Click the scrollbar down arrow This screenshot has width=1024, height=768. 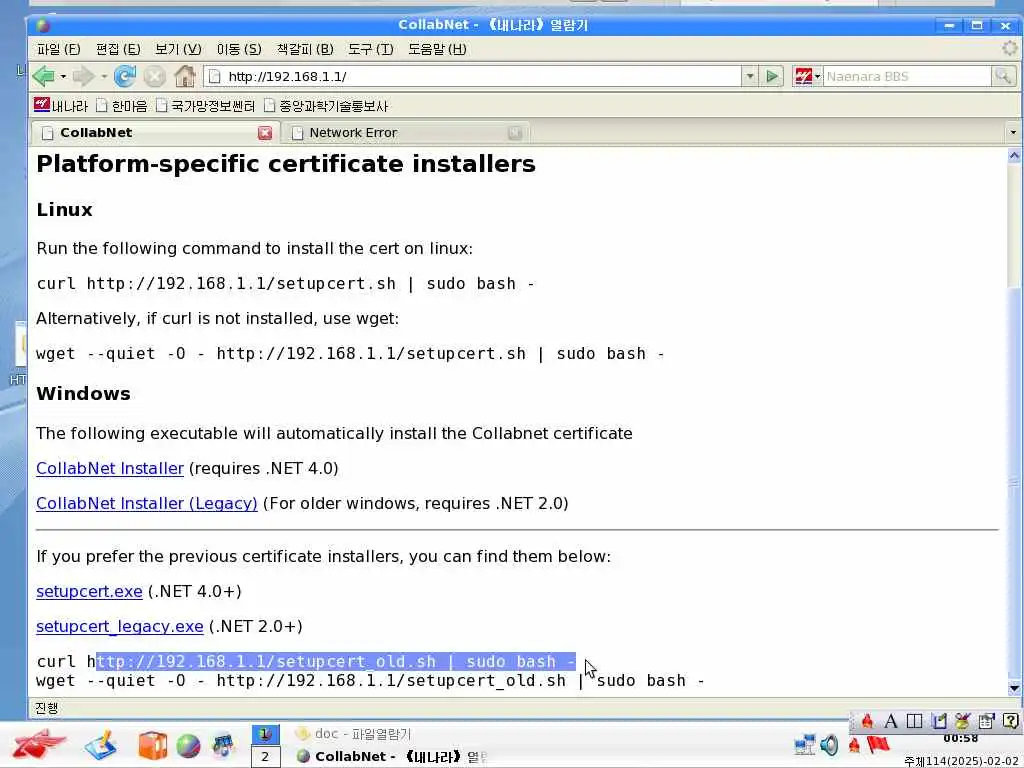1014,688
